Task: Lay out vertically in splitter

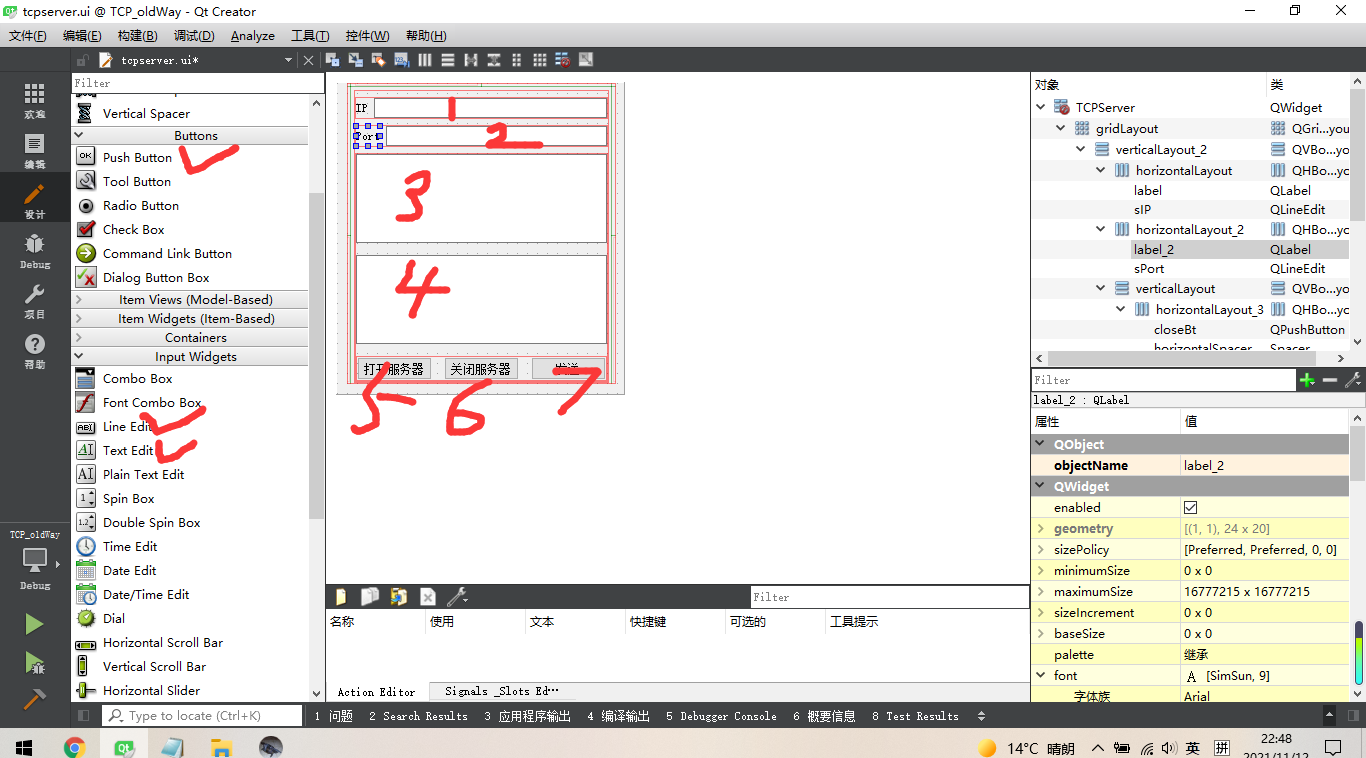Action: coord(494,60)
